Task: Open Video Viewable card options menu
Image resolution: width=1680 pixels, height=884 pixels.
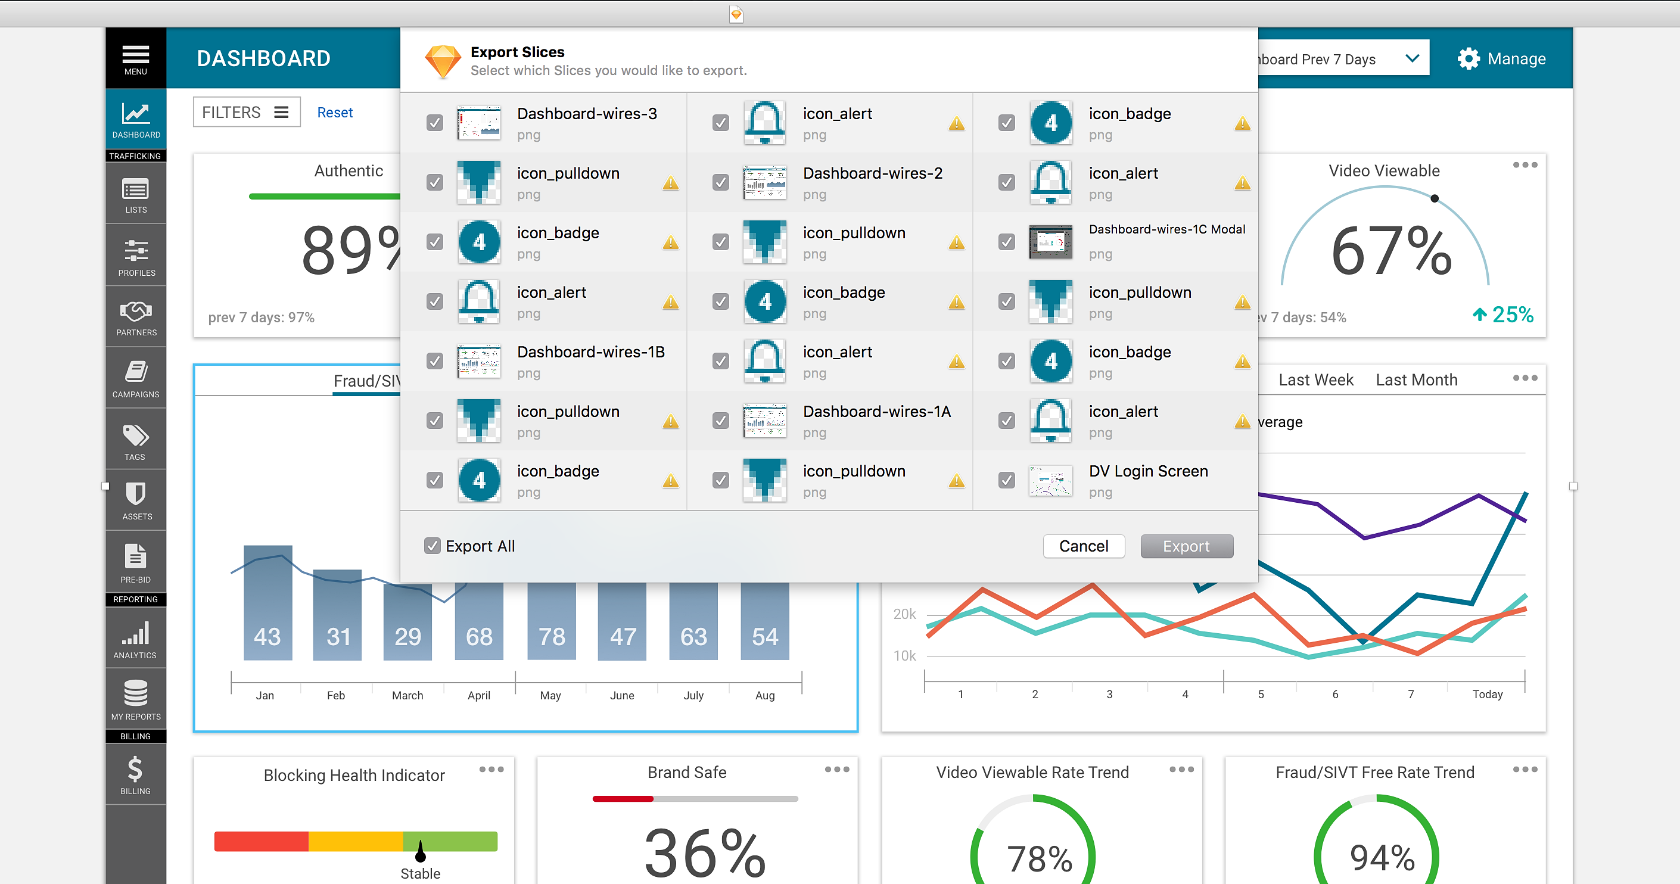Action: 1524,166
